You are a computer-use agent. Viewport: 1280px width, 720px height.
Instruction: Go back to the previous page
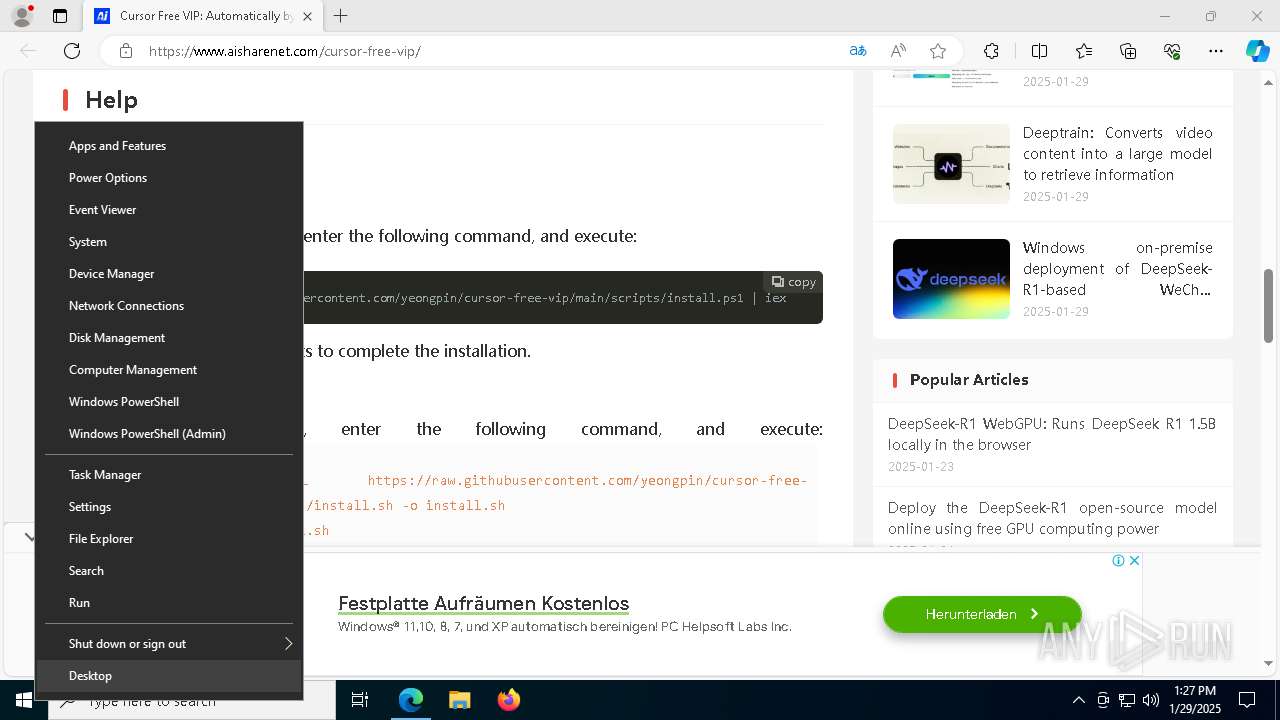[x=28, y=51]
